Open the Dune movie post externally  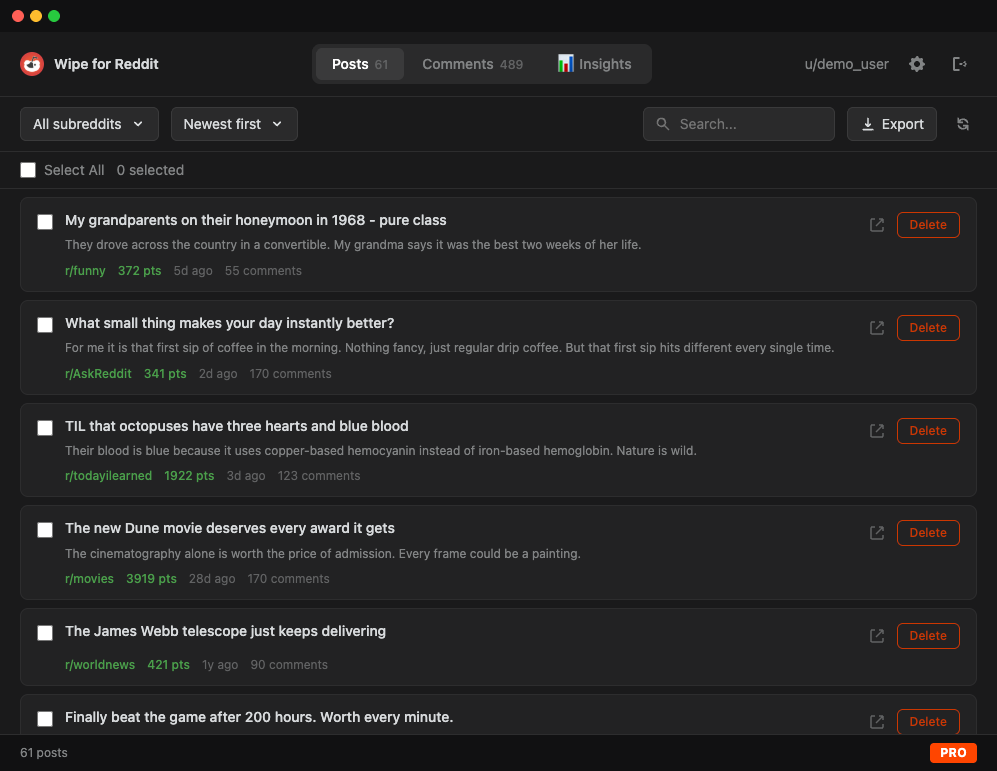pyautogui.click(x=877, y=533)
